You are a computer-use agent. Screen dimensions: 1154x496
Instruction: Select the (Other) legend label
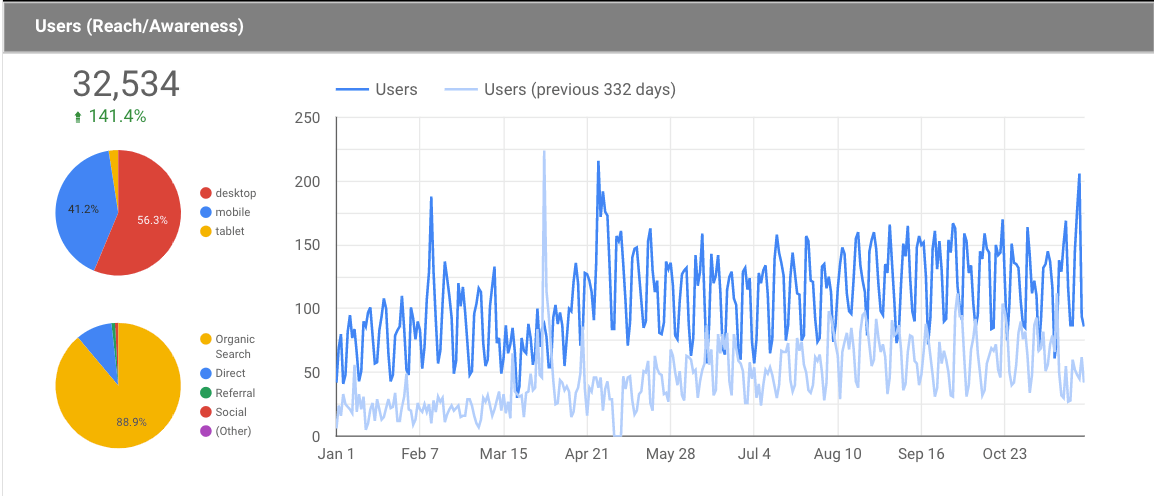click(x=233, y=431)
